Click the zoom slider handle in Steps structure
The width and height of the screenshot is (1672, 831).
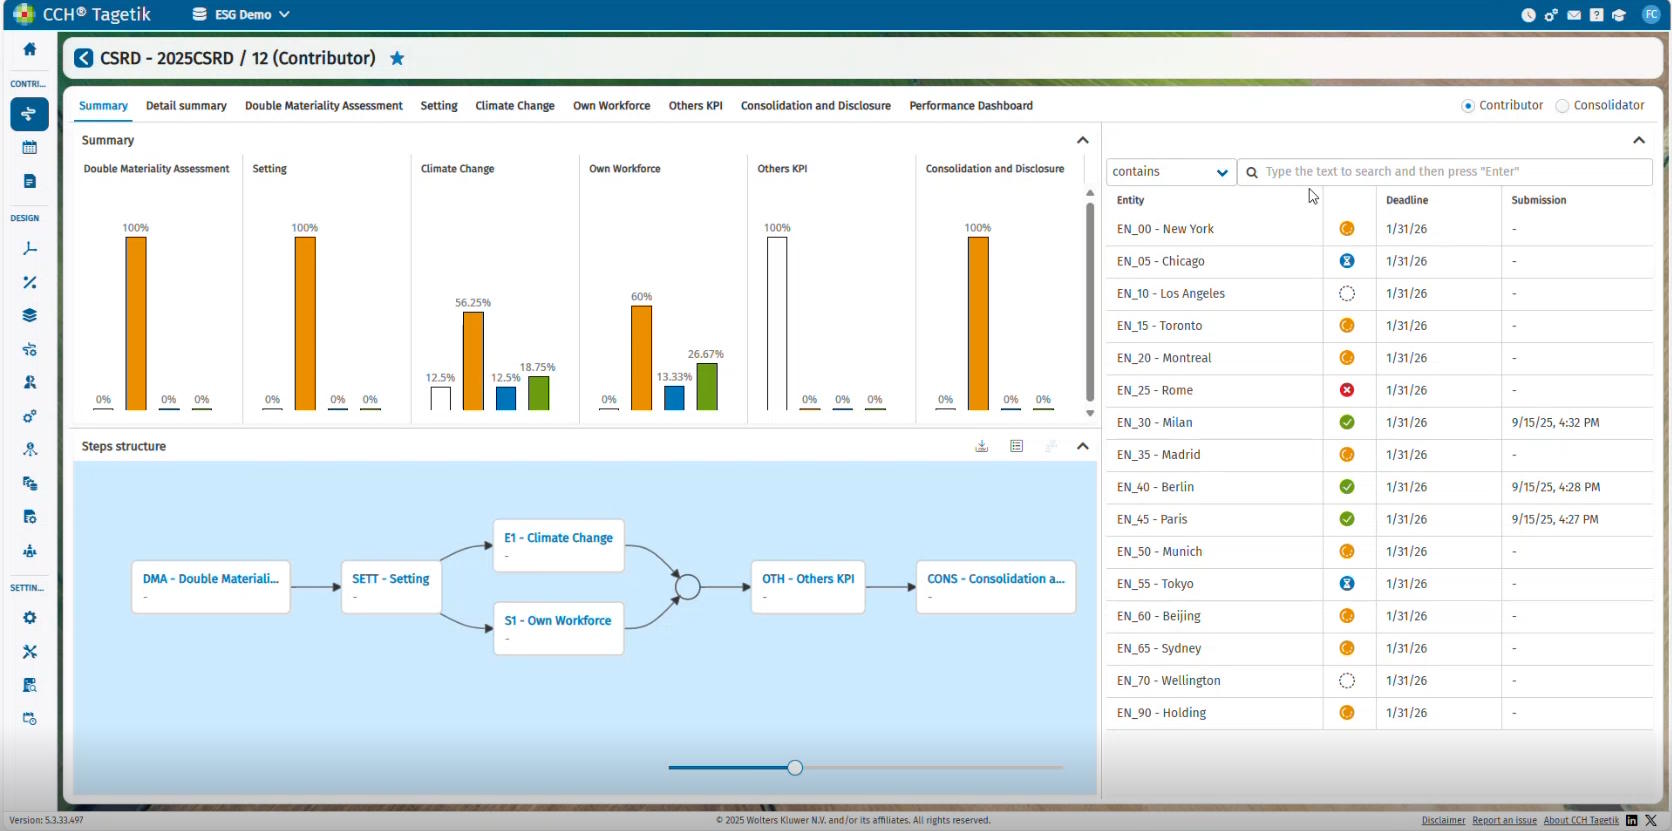795,768
